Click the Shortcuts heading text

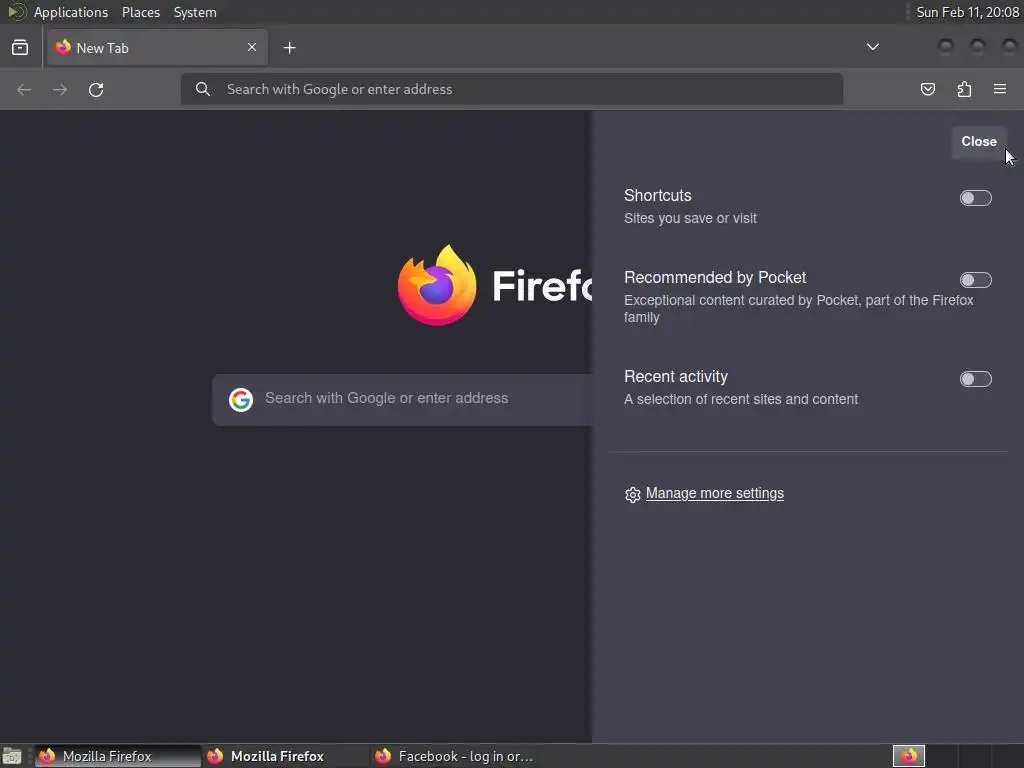[658, 195]
